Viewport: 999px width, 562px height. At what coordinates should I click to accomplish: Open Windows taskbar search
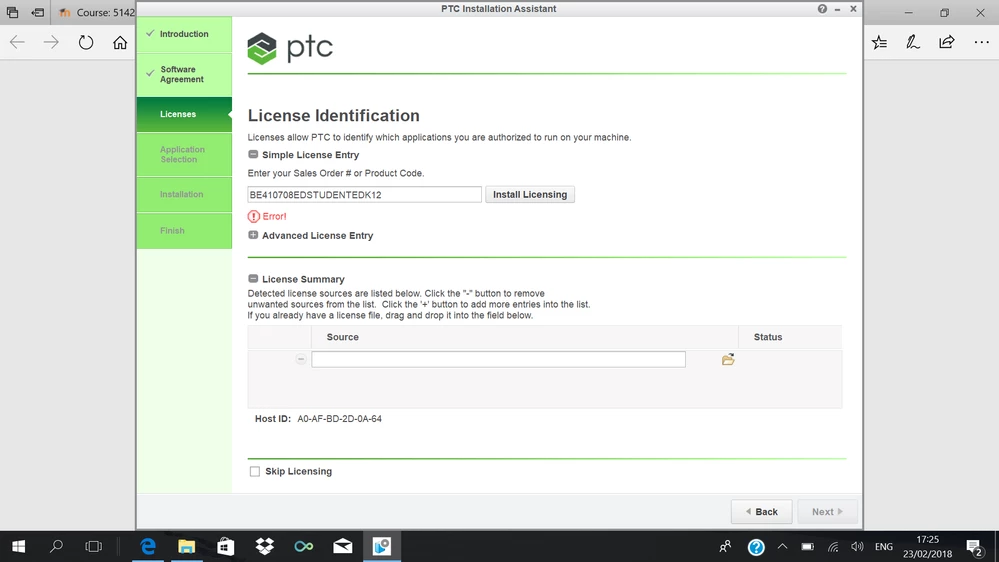[x=56, y=546]
